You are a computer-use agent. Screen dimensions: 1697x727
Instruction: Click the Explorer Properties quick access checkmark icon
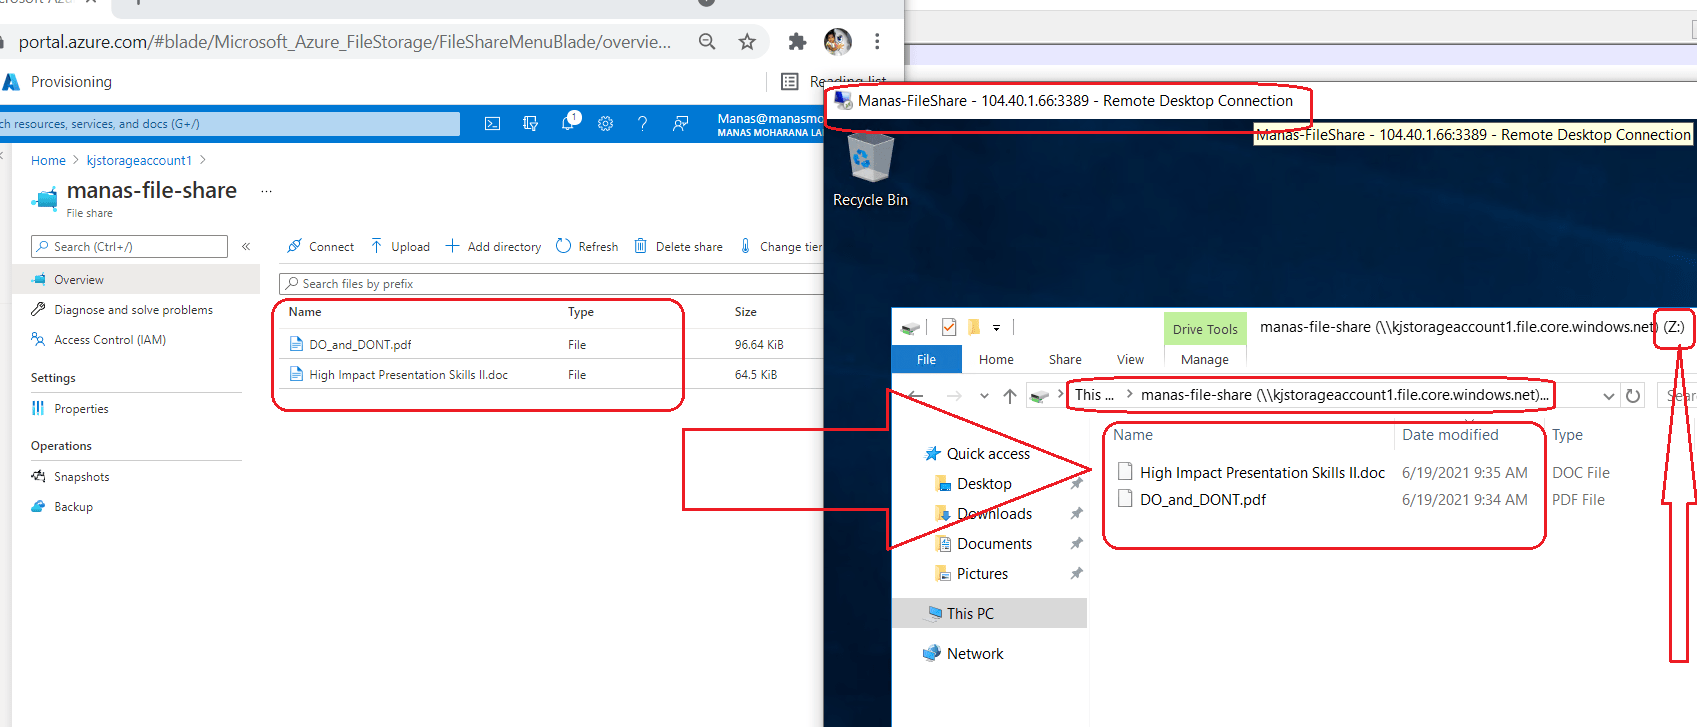pos(949,327)
